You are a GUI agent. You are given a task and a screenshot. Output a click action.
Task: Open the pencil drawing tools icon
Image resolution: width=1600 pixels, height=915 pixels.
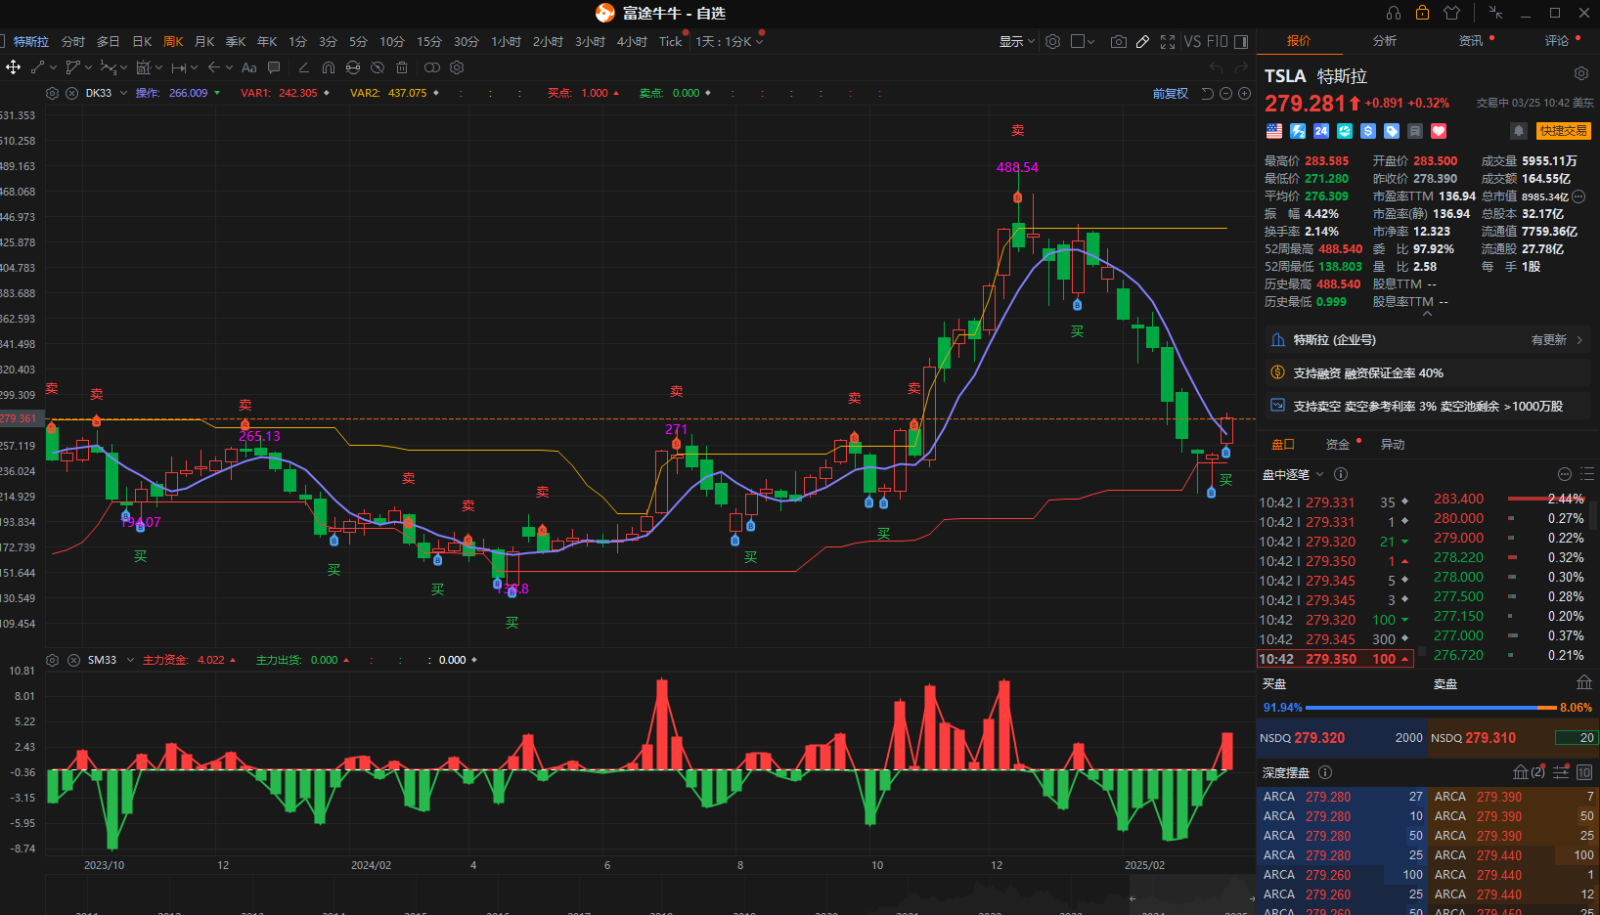click(1143, 41)
